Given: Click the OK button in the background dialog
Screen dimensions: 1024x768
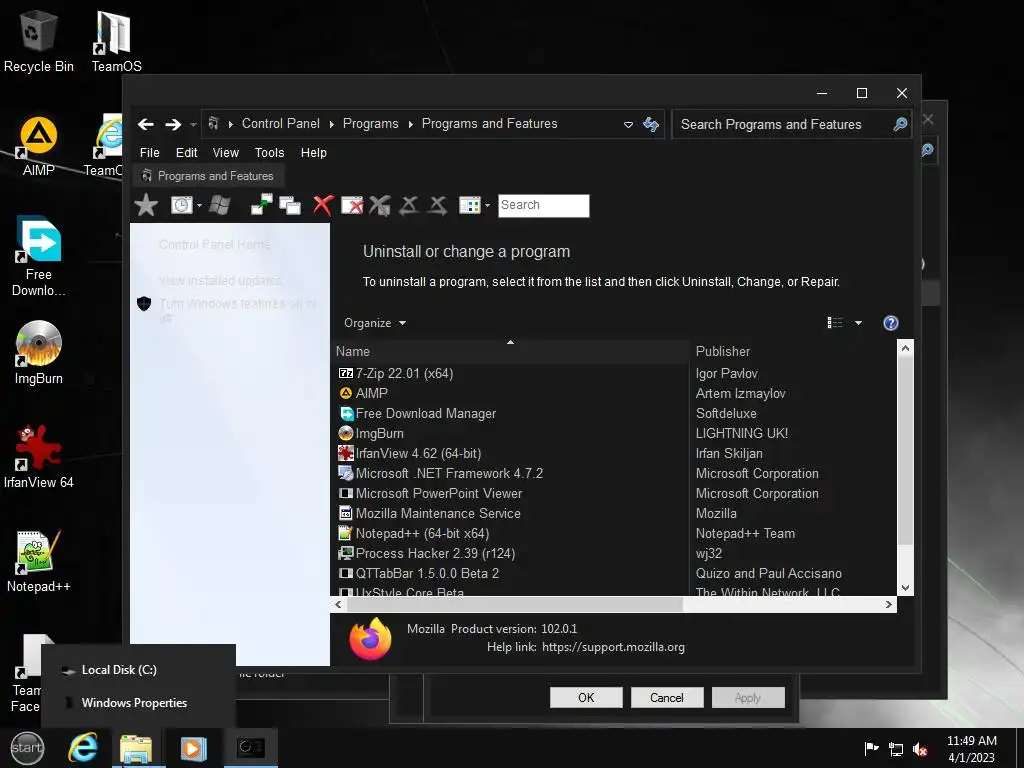Looking at the screenshot, I should (x=586, y=697).
